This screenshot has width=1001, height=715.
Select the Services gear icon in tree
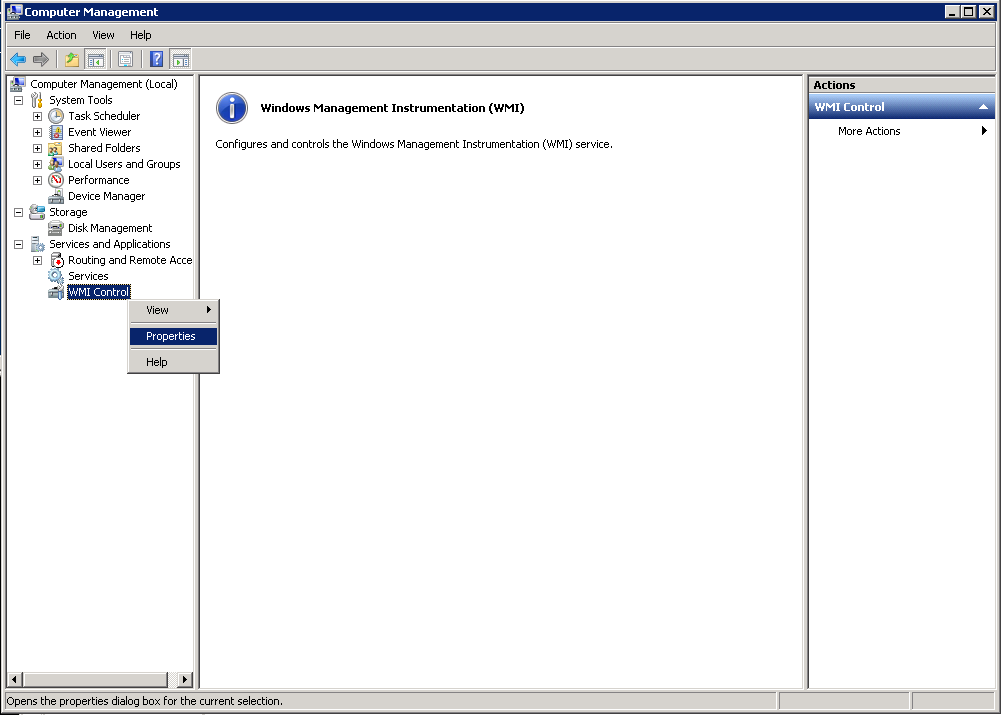(x=56, y=276)
